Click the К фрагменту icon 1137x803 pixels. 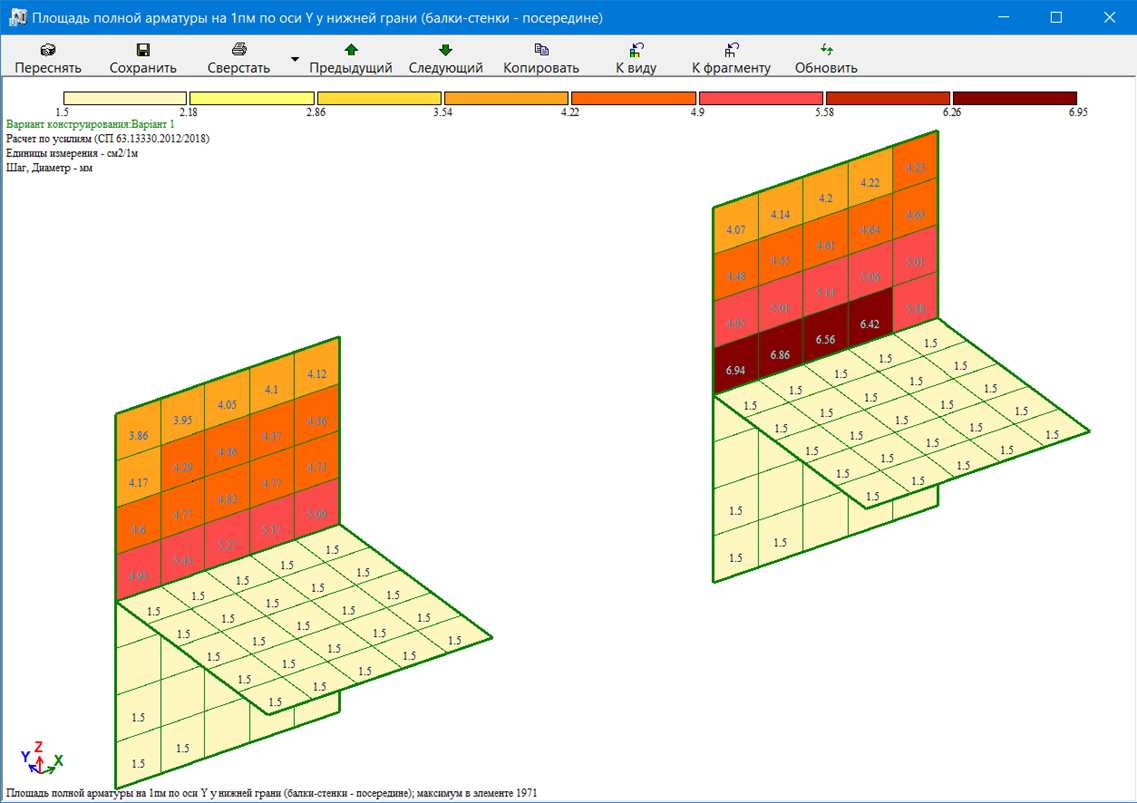731,49
